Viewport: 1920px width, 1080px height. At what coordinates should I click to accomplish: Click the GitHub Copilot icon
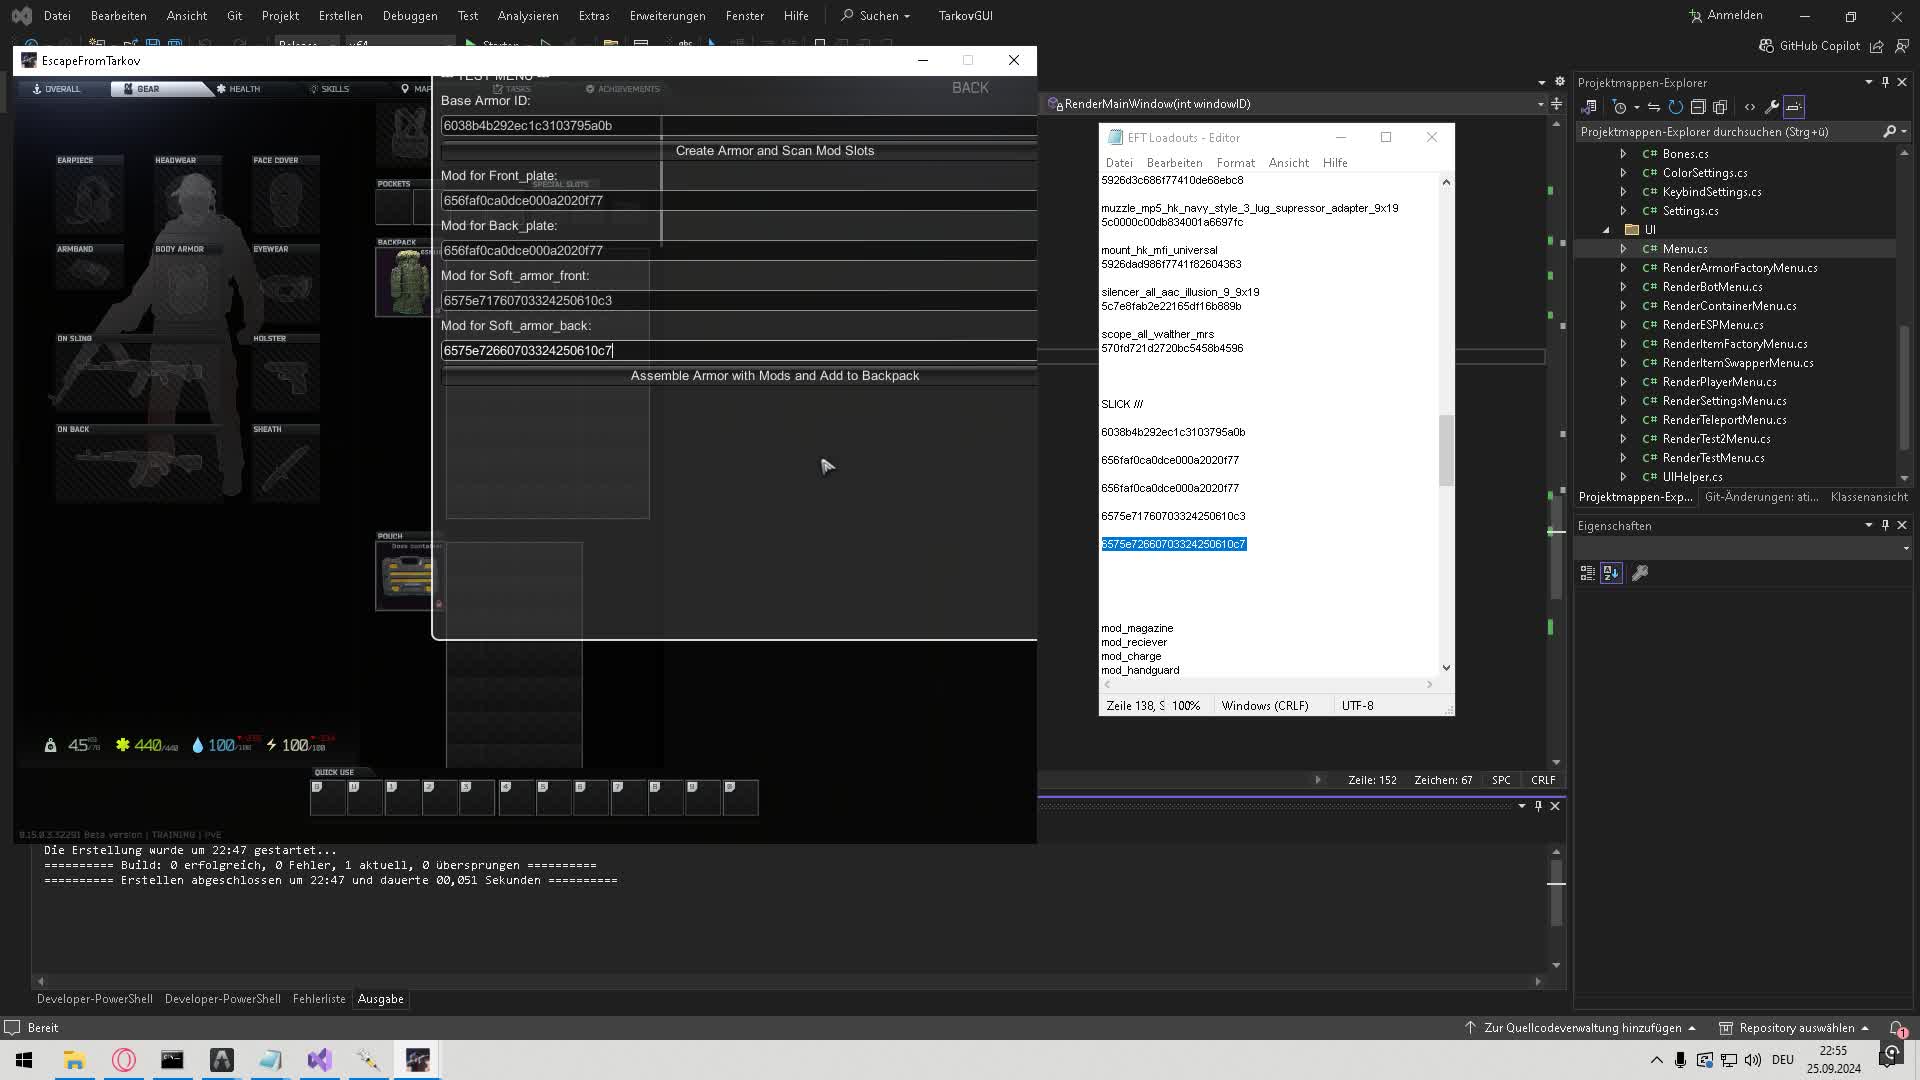1766,46
